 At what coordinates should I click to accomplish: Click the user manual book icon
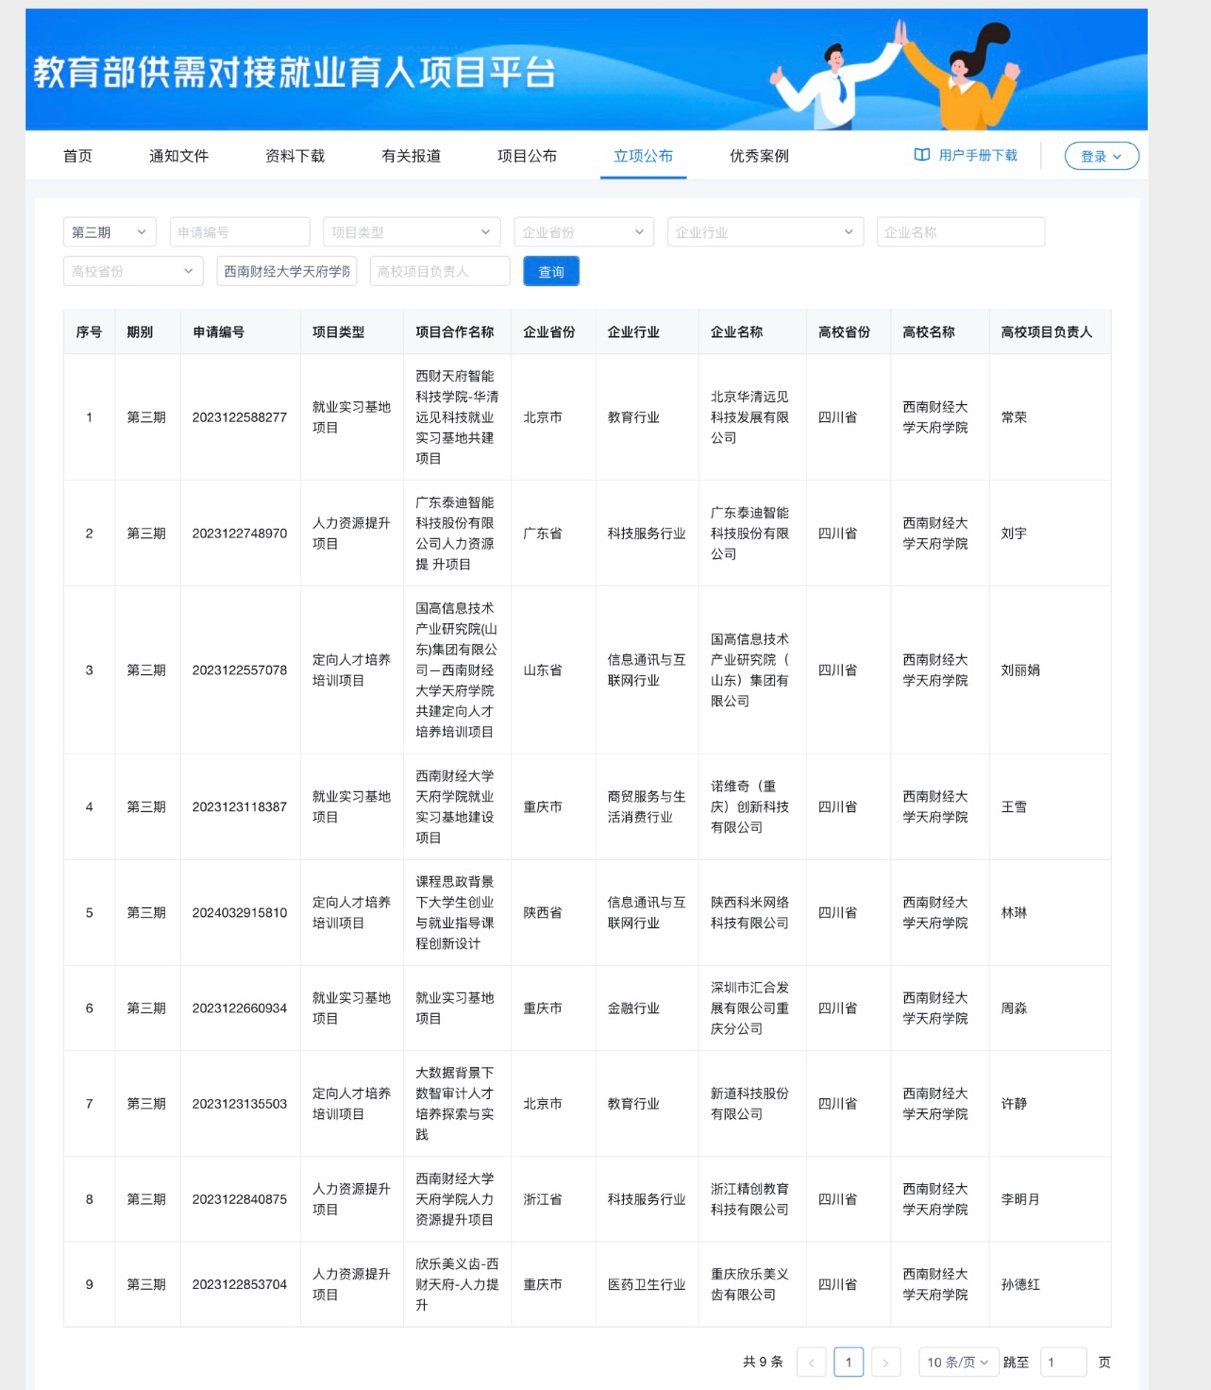[x=921, y=155]
